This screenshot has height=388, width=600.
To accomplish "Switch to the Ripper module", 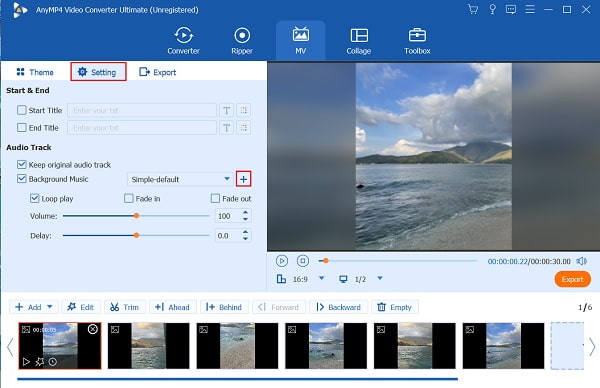I will point(242,41).
